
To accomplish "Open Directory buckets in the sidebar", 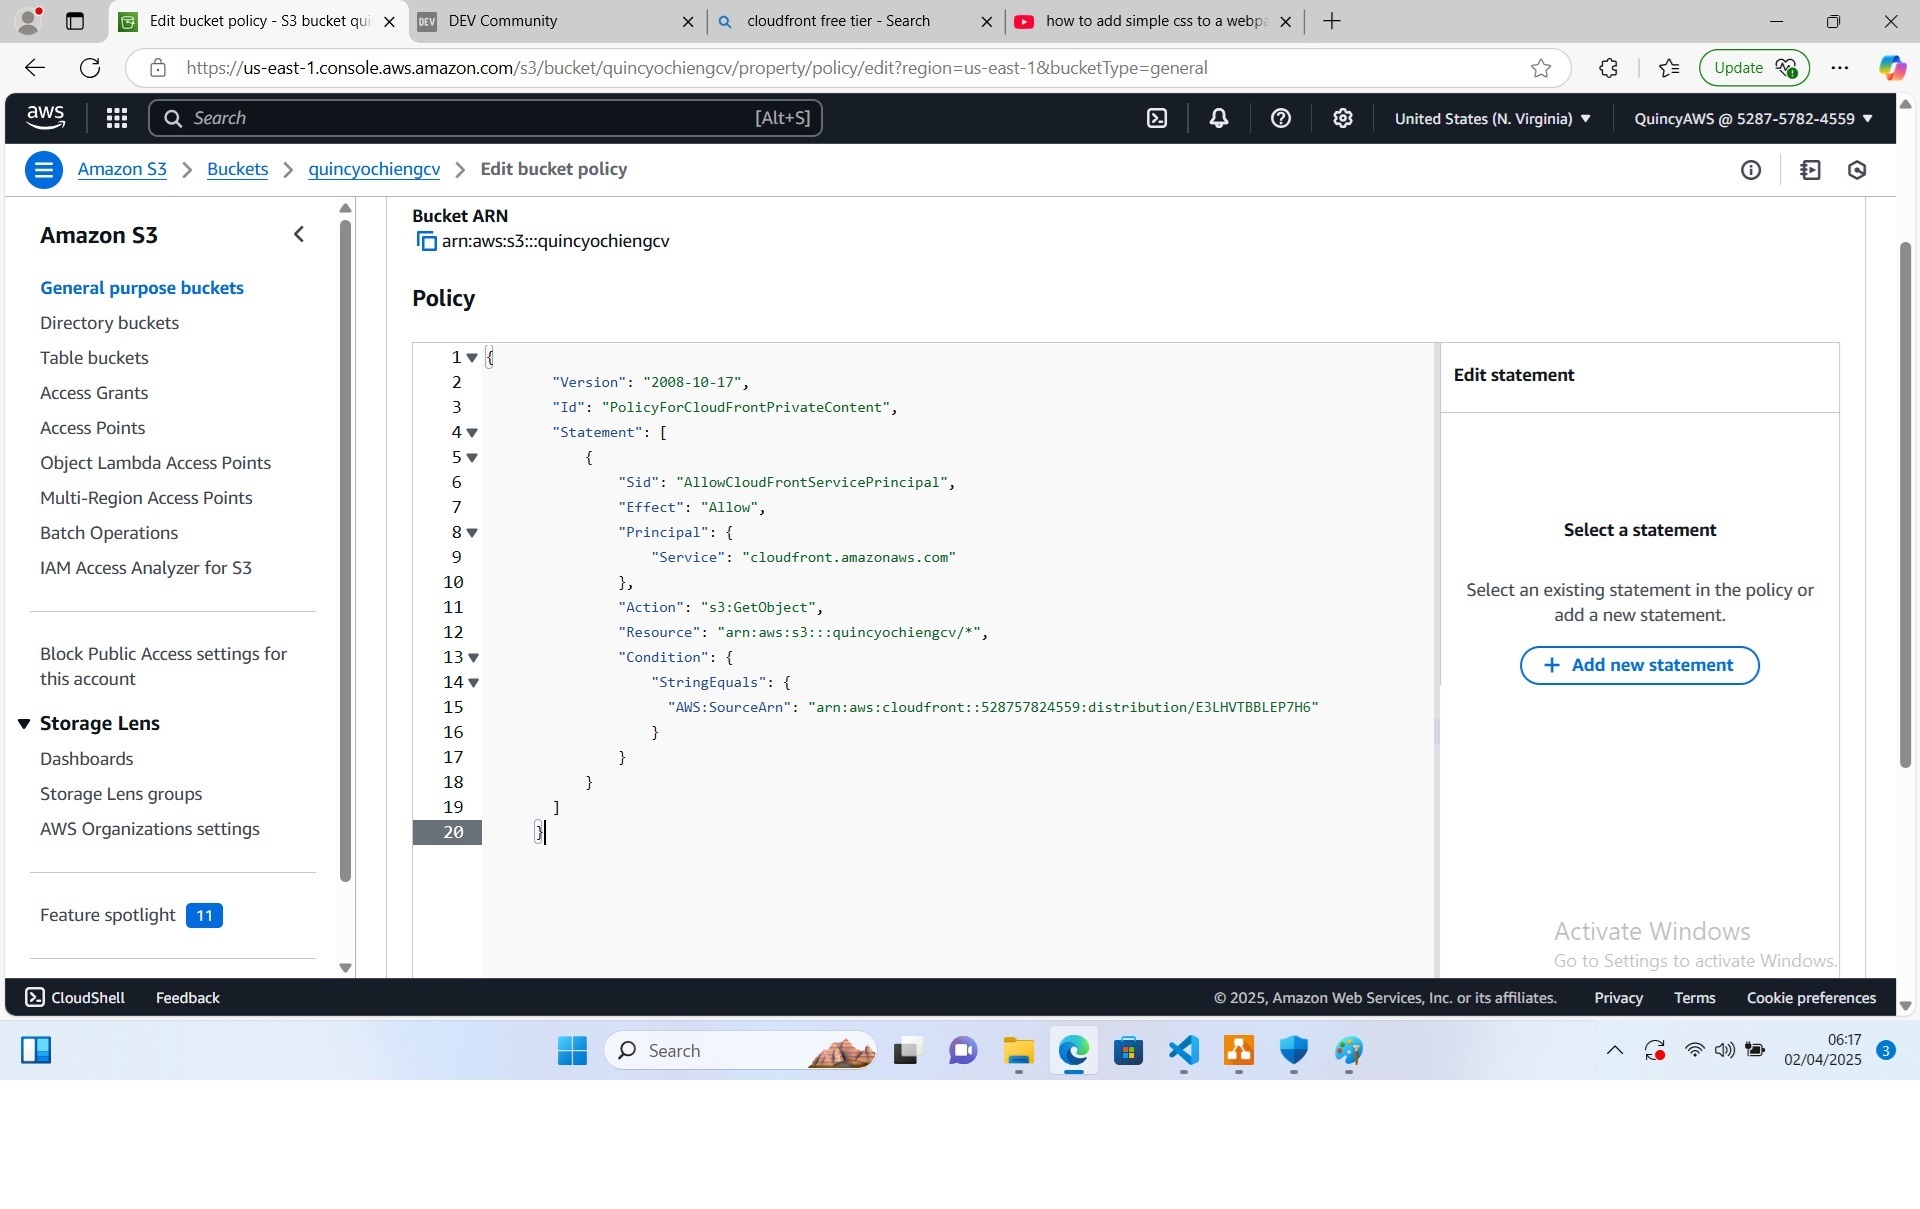I will tap(109, 323).
